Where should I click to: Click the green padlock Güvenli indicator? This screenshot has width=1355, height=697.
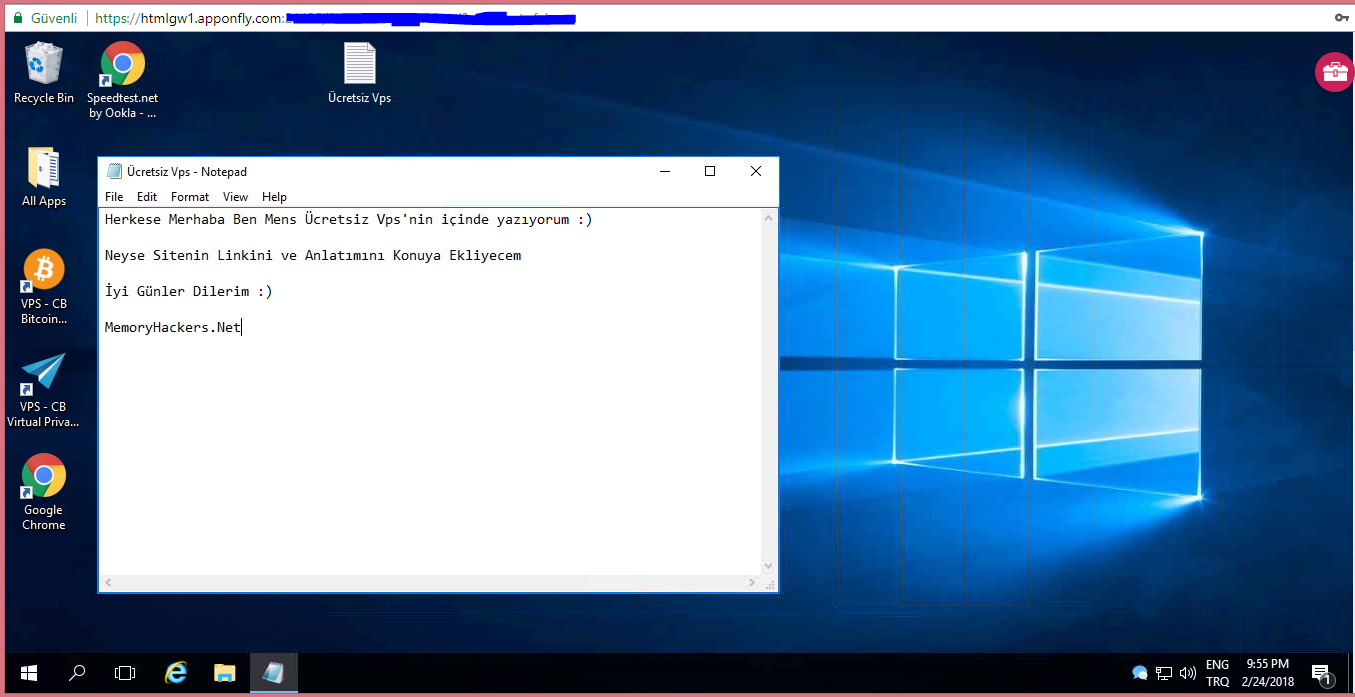pyautogui.click(x=45, y=18)
